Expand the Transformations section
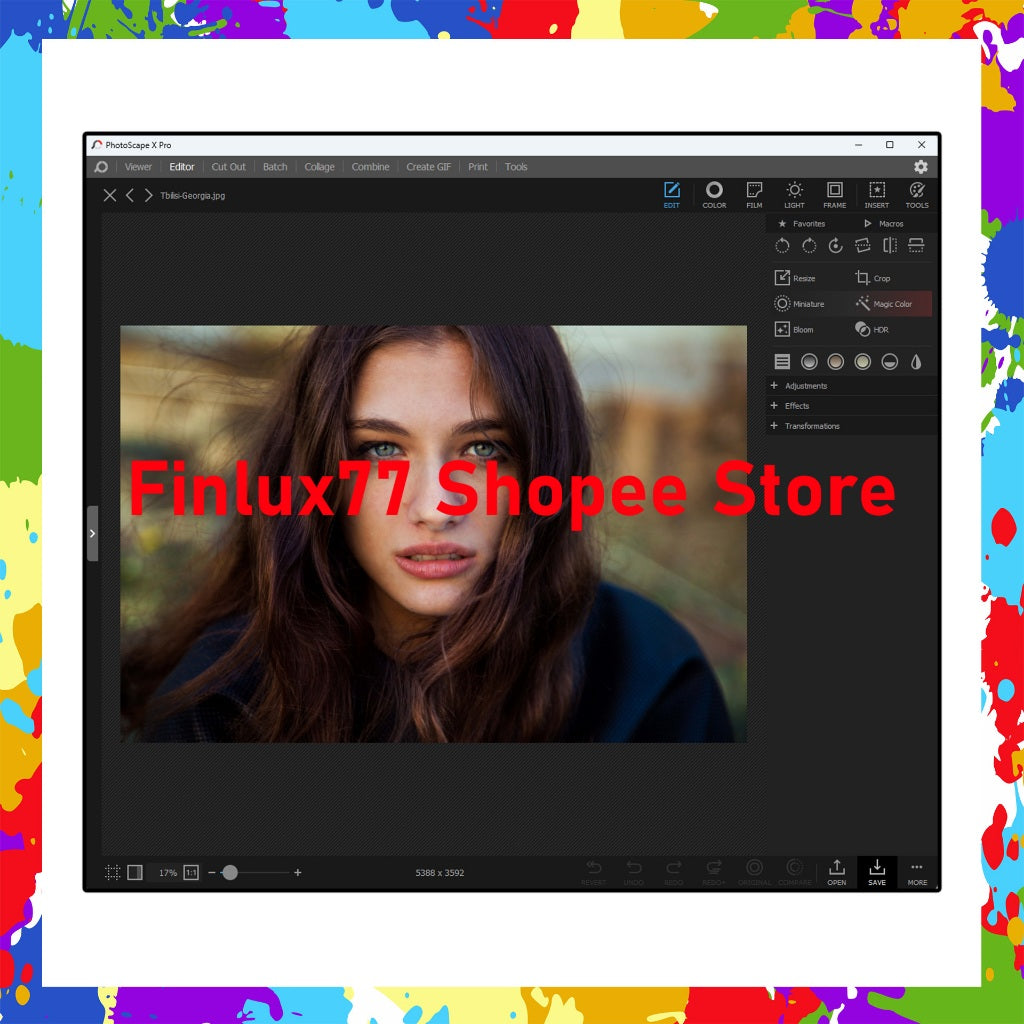The image size is (1024, 1024). (812, 426)
